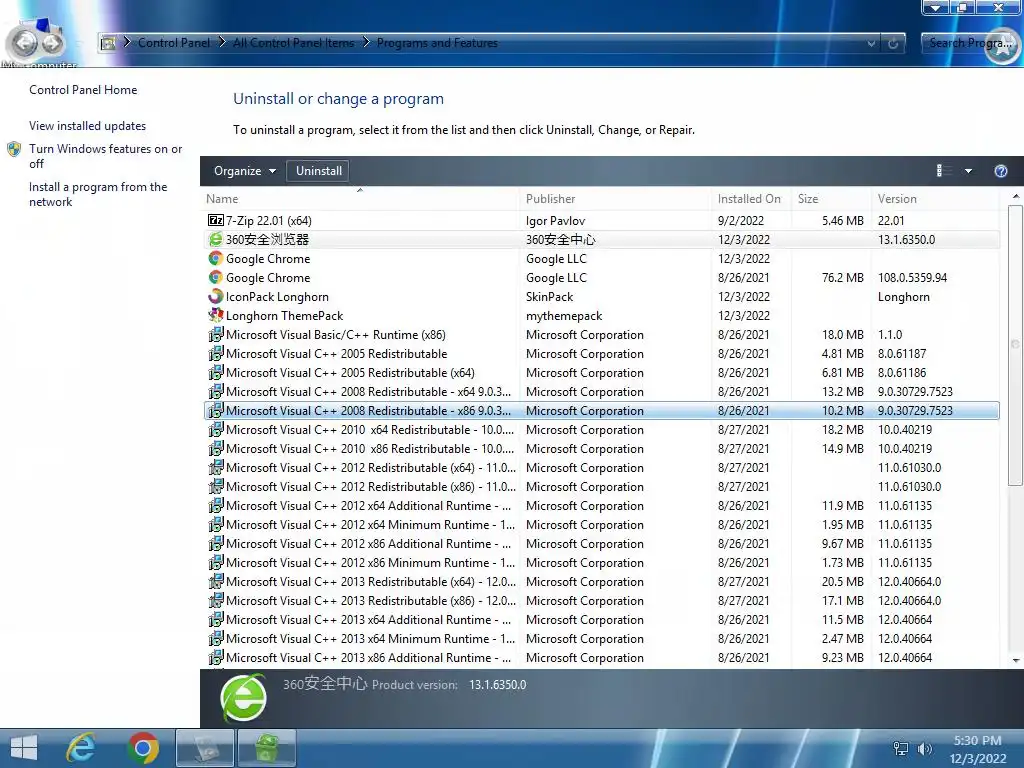Click icon of Visual C++ 2005 Redistributable (x64)
1024x768 pixels.
coord(216,372)
